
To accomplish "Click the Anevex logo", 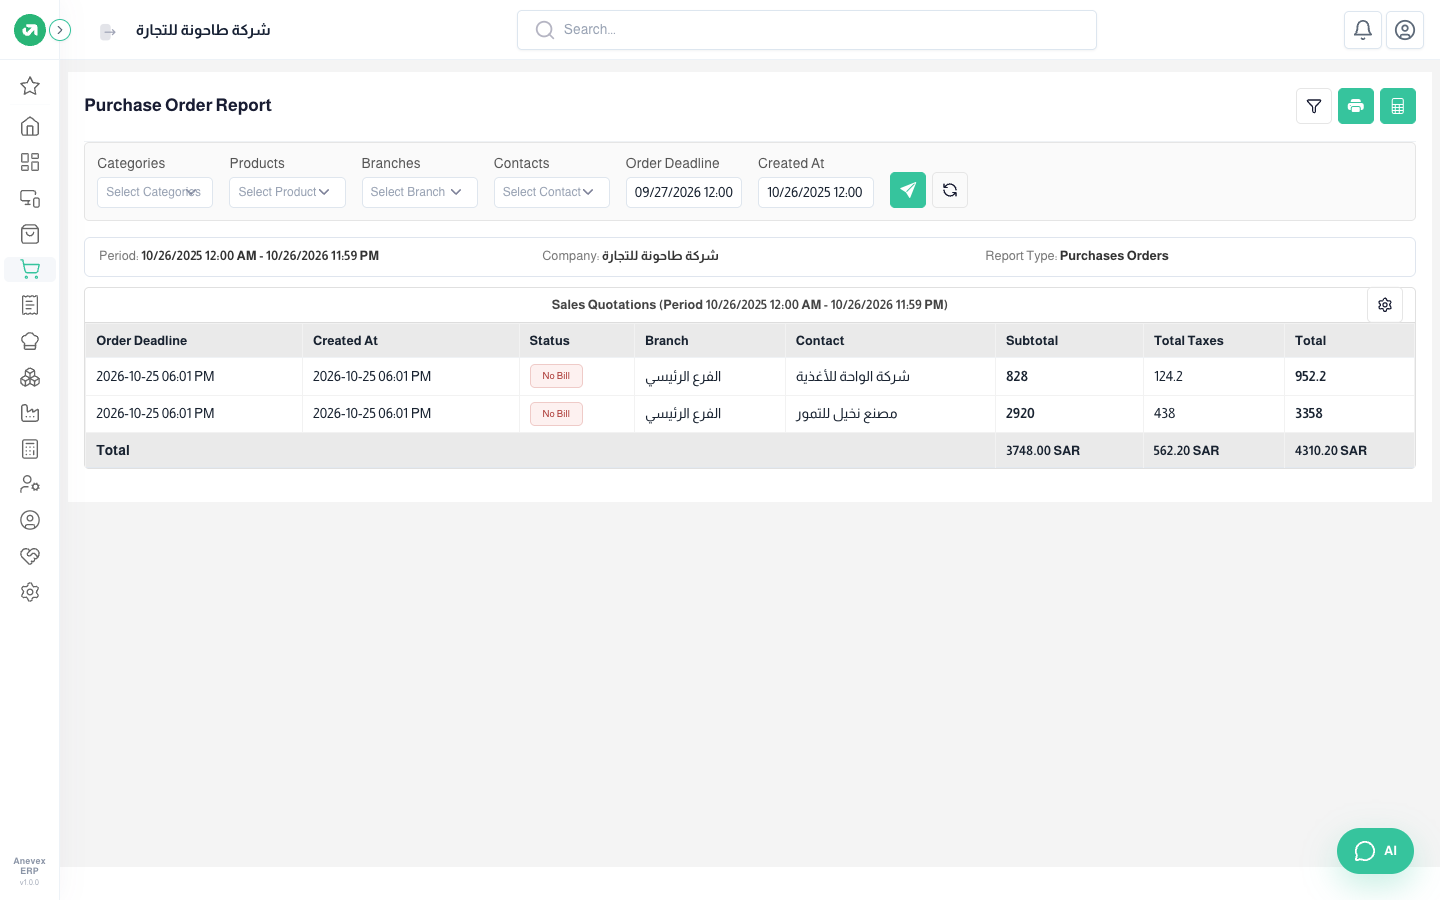I will [30, 30].
